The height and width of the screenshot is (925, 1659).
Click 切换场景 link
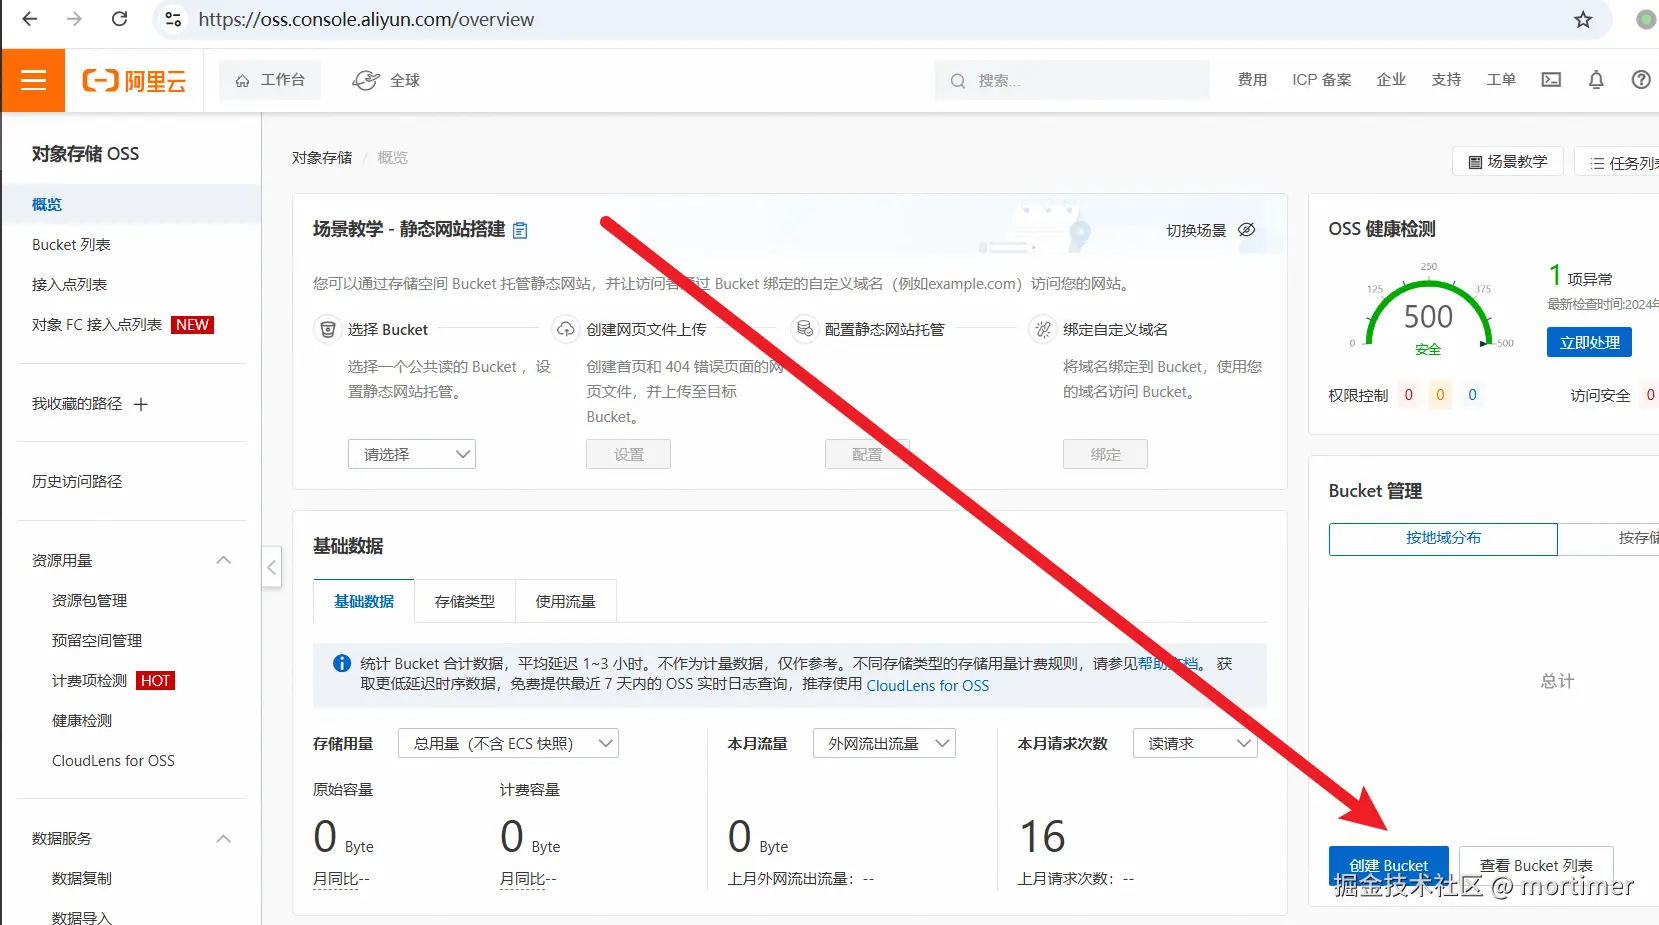pyautogui.click(x=1196, y=230)
